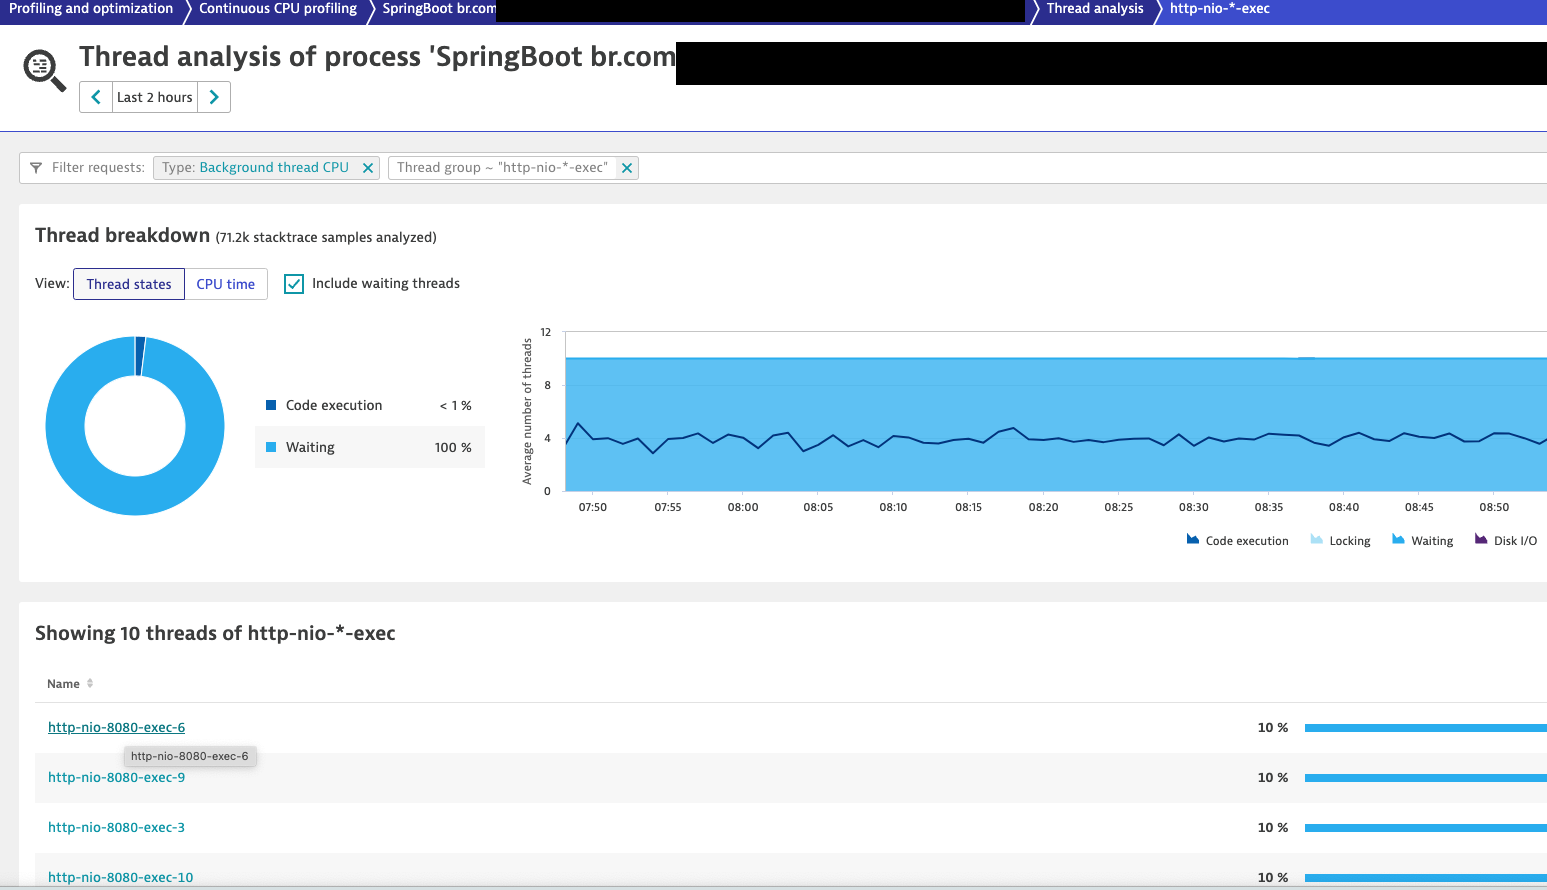Open thread http-nio-8080-exec-10
Screen dimensions: 1547x890
click(x=120, y=877)
